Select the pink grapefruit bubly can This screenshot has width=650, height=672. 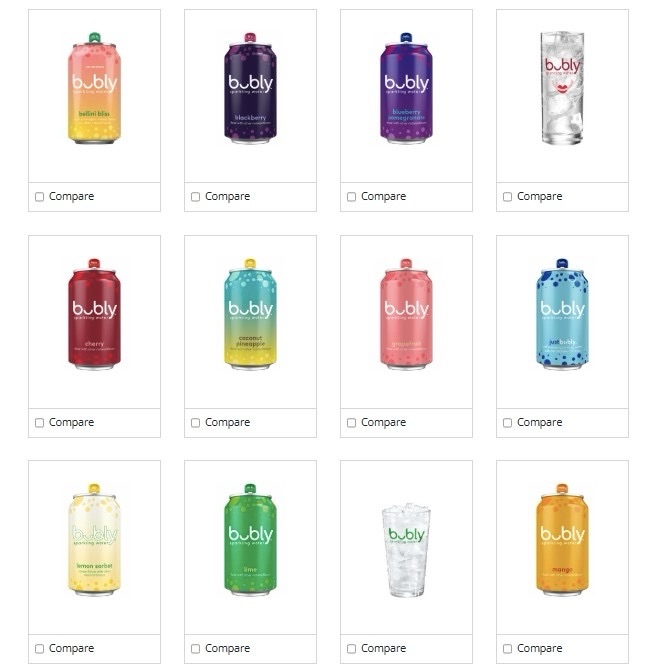pos(406,314)
